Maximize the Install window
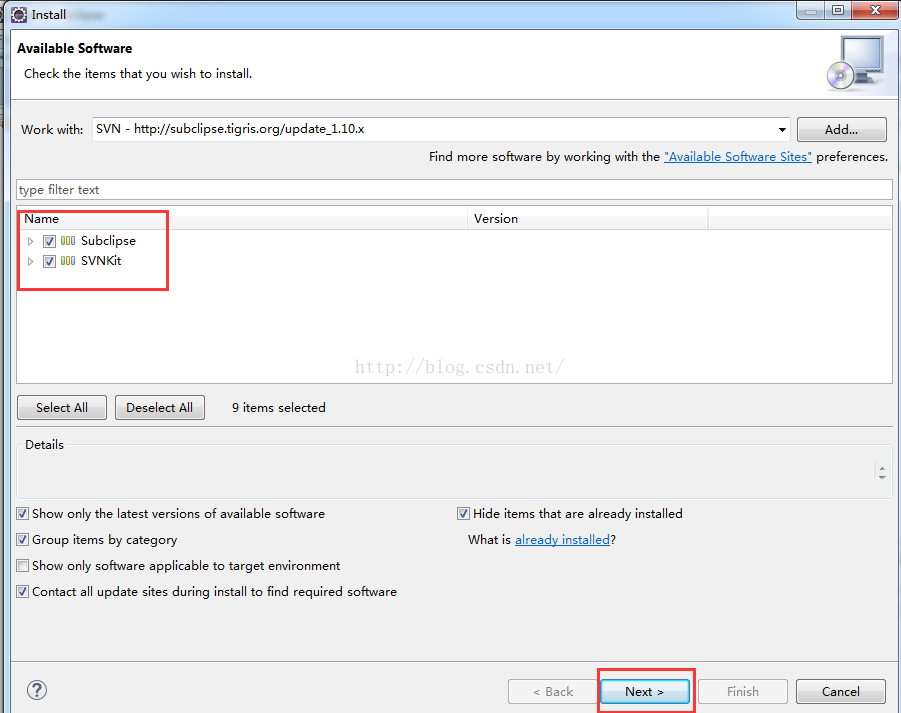 point(838,10)
